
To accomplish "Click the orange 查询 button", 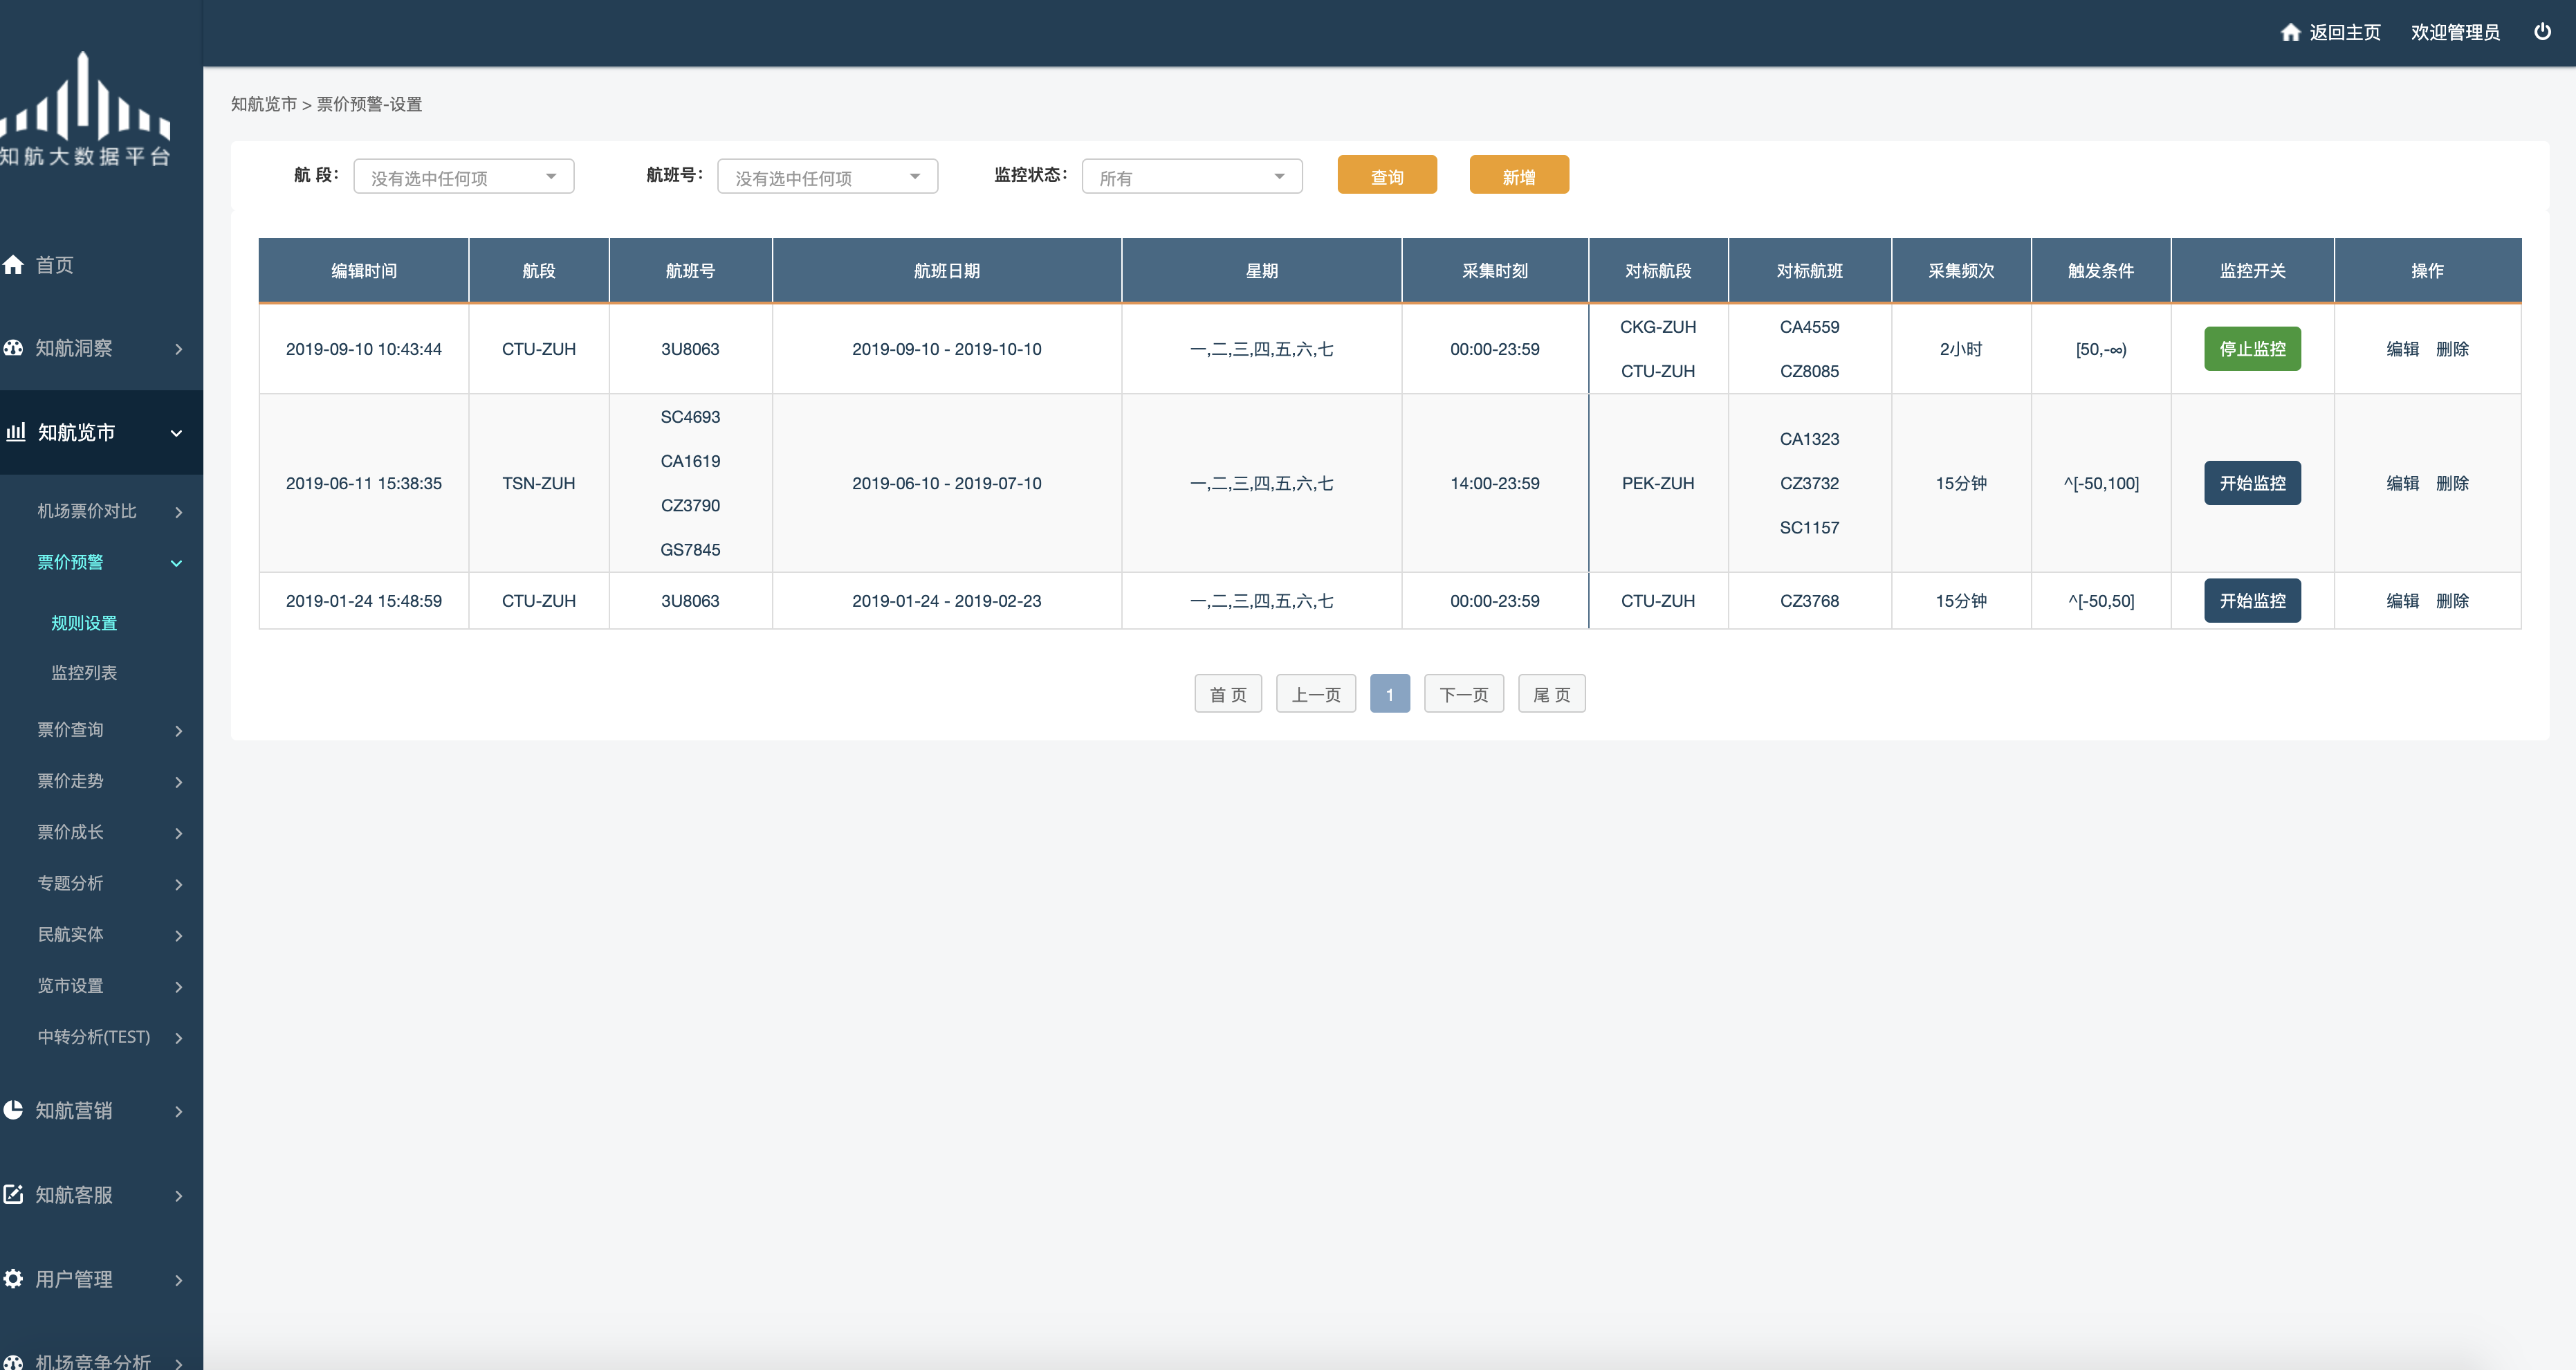I will click(1386, 176).
